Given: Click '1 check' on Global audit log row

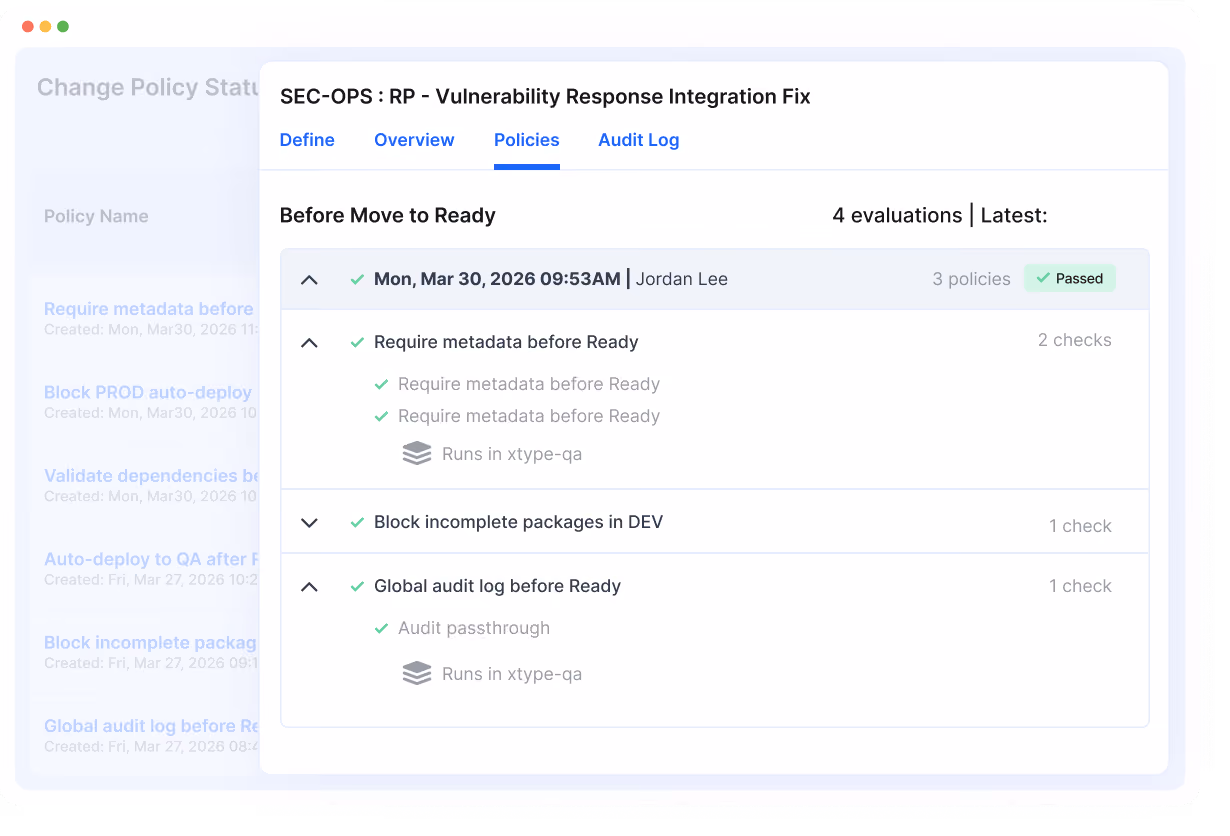Looking at the screenshot, I should tap(1080, 586).
